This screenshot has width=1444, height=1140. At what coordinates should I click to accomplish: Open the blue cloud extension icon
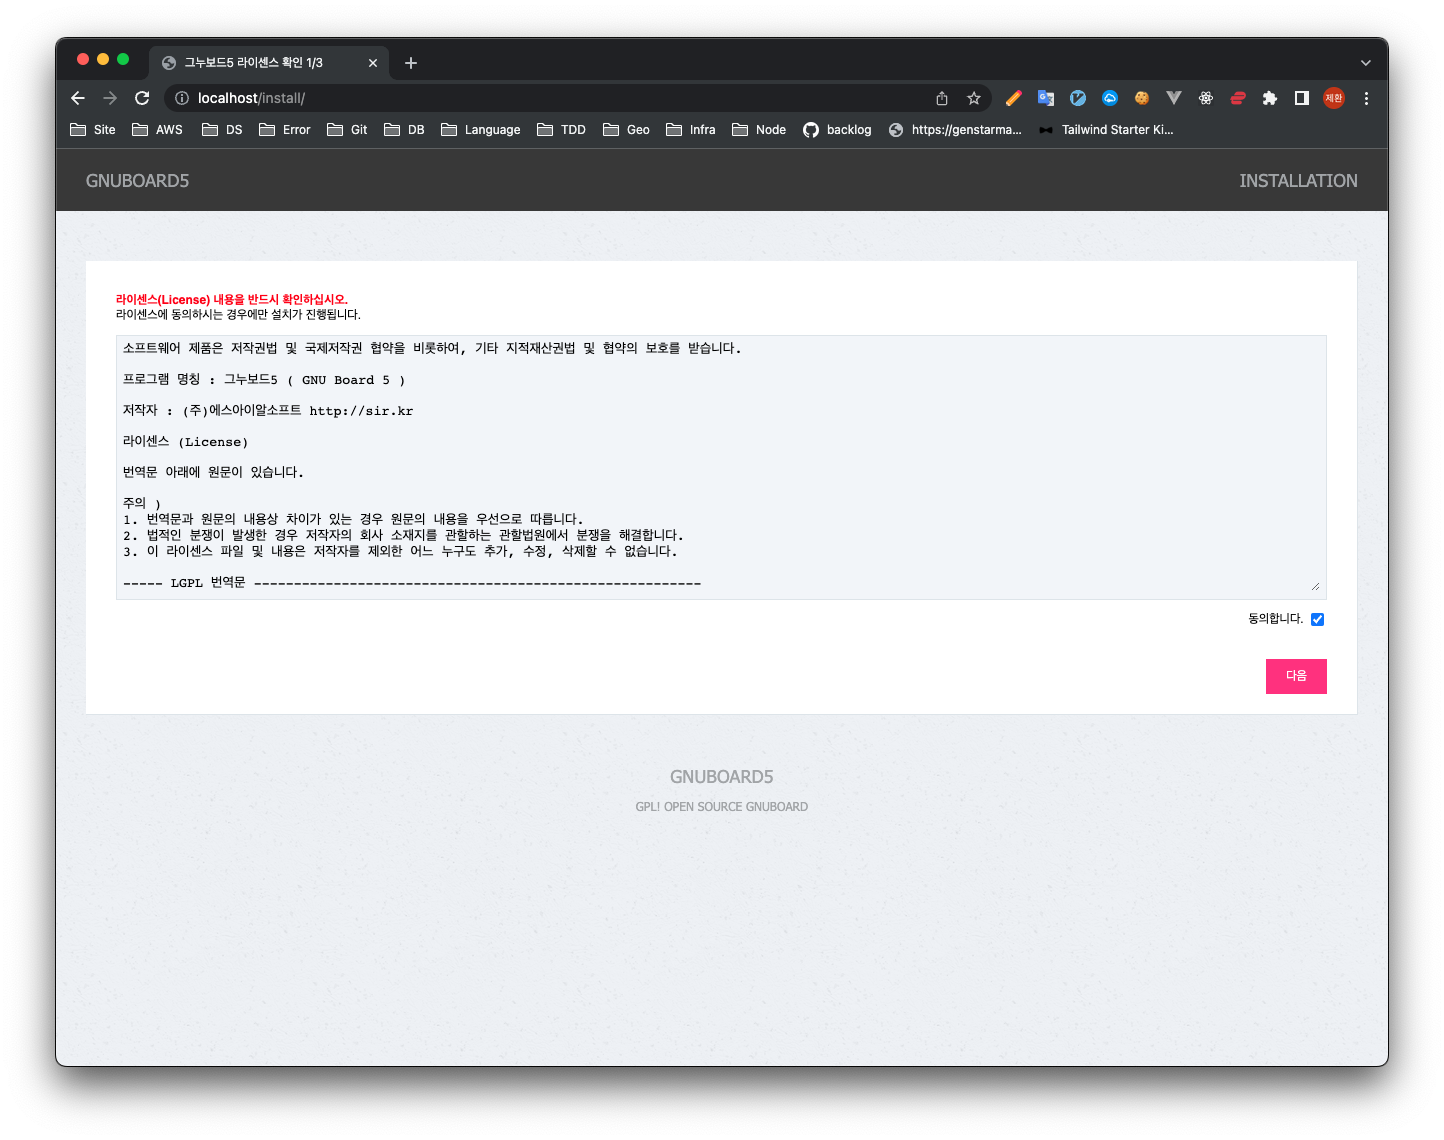1110,98
